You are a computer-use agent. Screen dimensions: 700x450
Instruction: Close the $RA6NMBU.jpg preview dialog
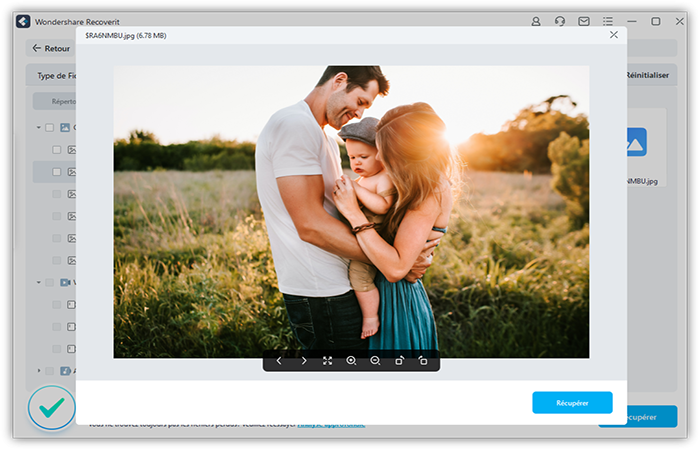click(614, 35)
